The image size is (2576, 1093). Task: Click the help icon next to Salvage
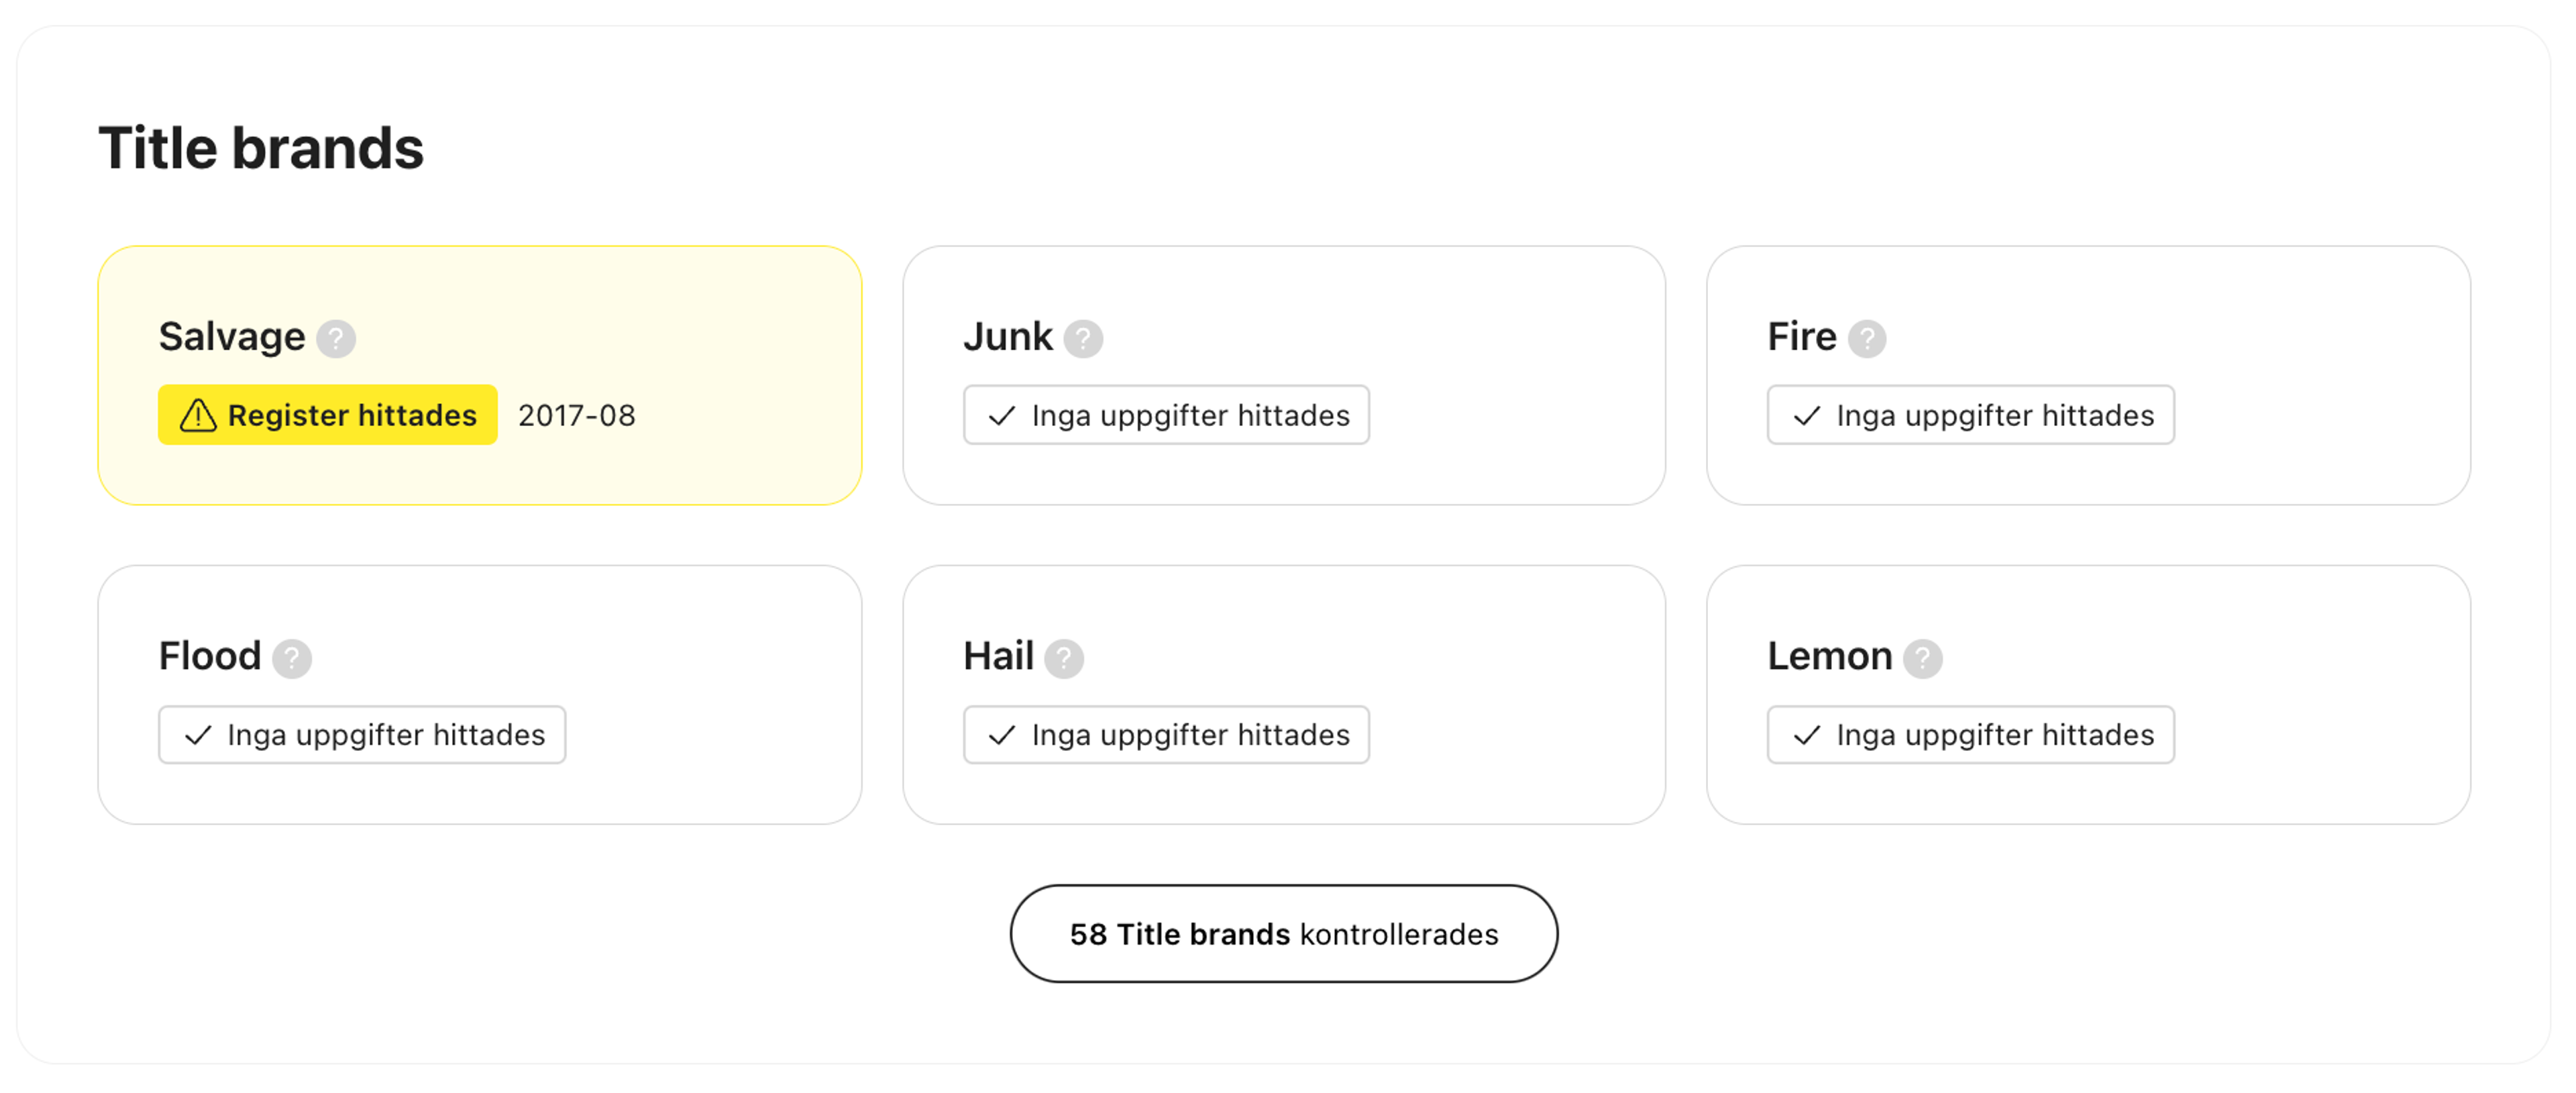[x=336, y=338]
